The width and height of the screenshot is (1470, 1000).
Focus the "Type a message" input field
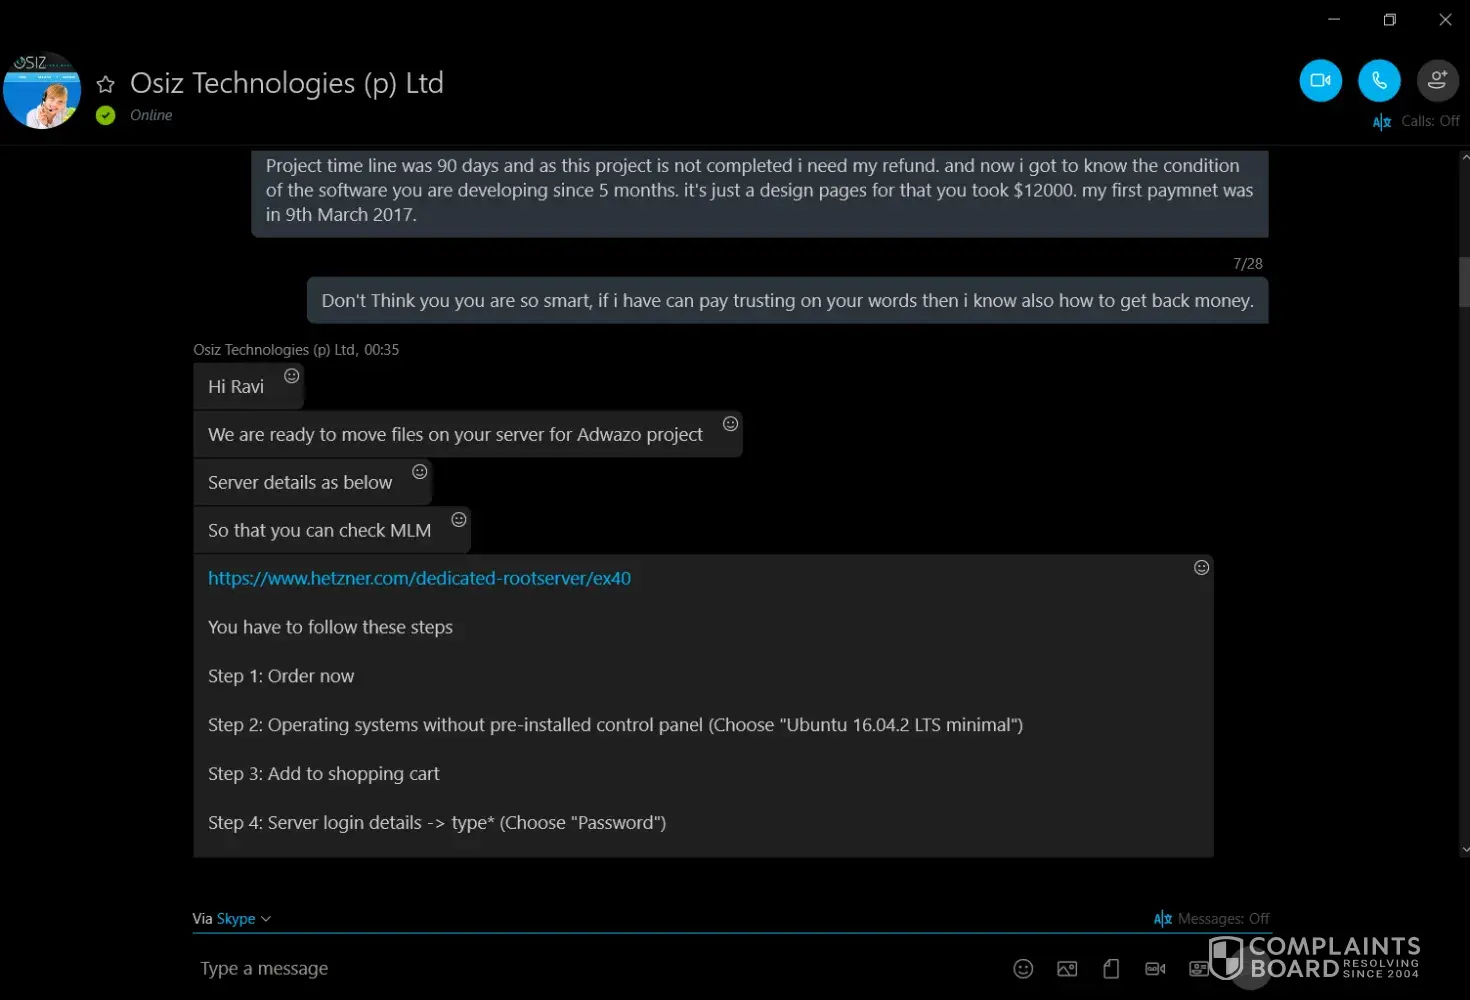[x=600, y=968]
